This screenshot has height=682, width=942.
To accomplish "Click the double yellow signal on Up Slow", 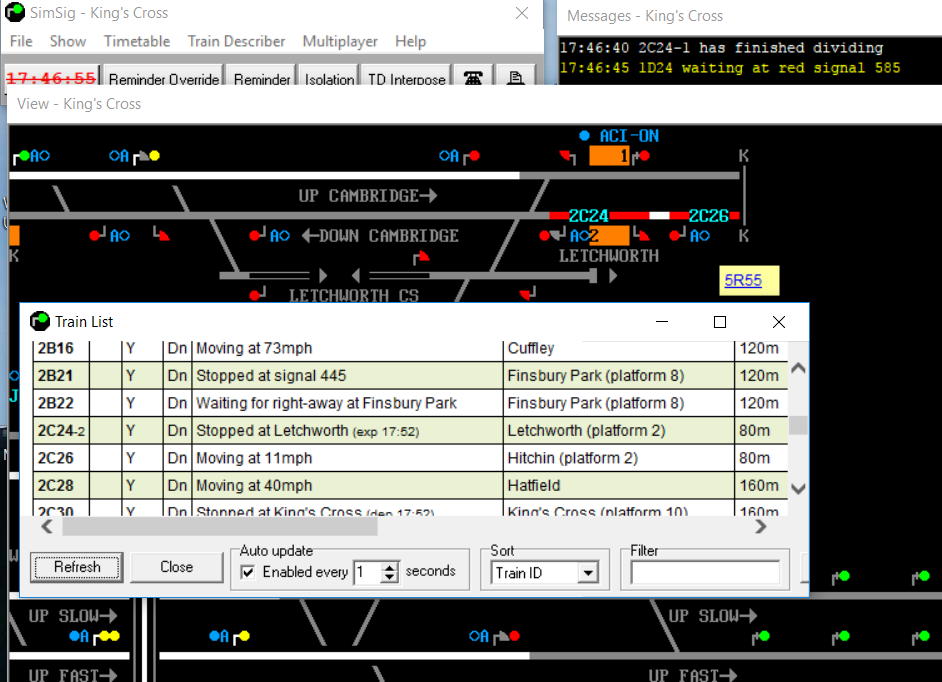I will (108, 636).
